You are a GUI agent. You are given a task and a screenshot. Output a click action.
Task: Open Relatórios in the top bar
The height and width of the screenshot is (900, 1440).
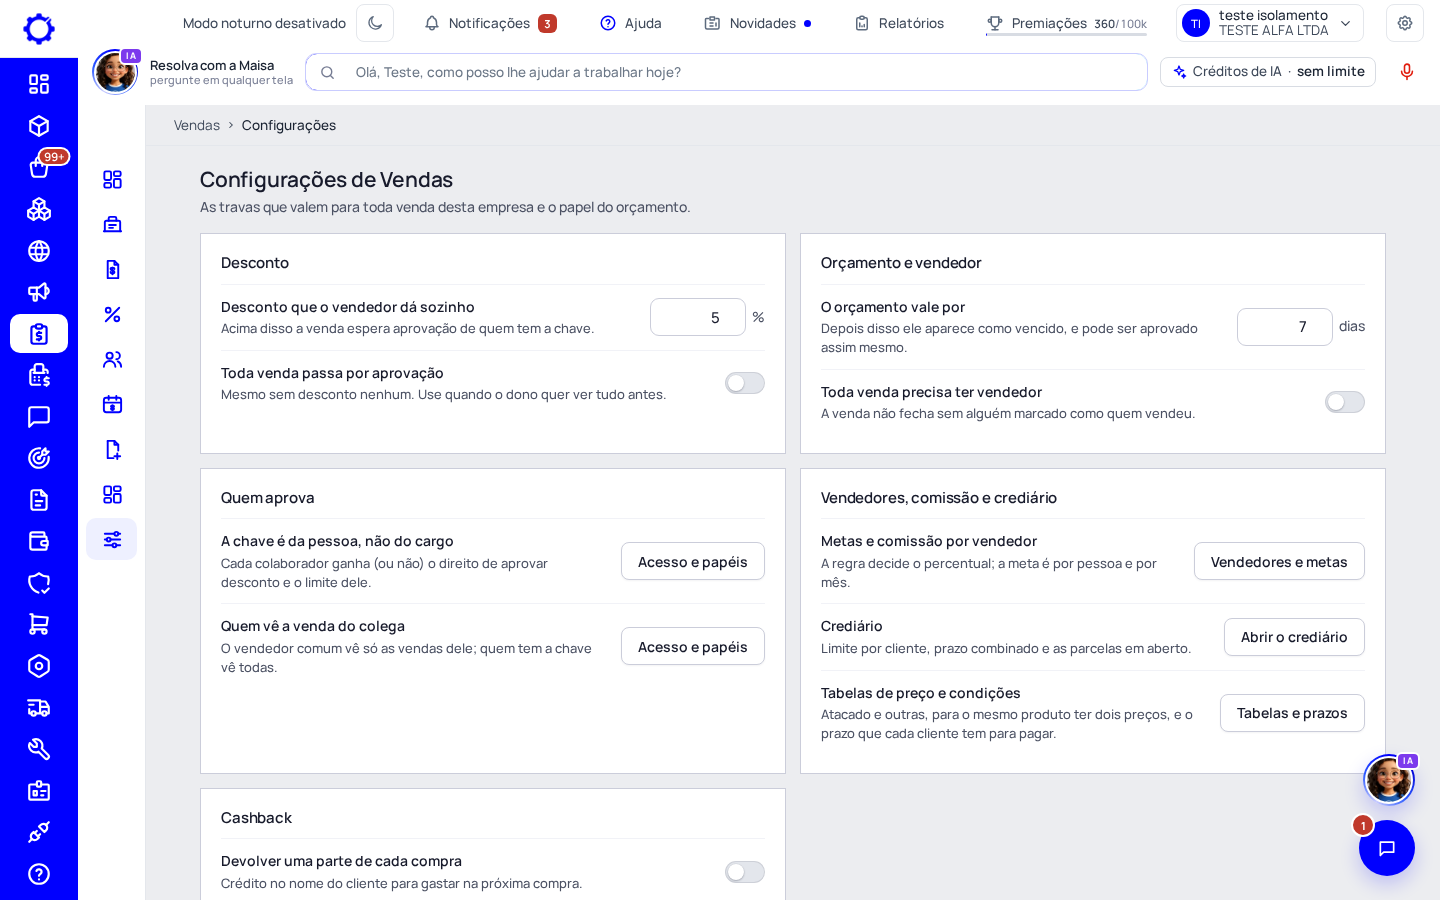click(x=899, y=23)
